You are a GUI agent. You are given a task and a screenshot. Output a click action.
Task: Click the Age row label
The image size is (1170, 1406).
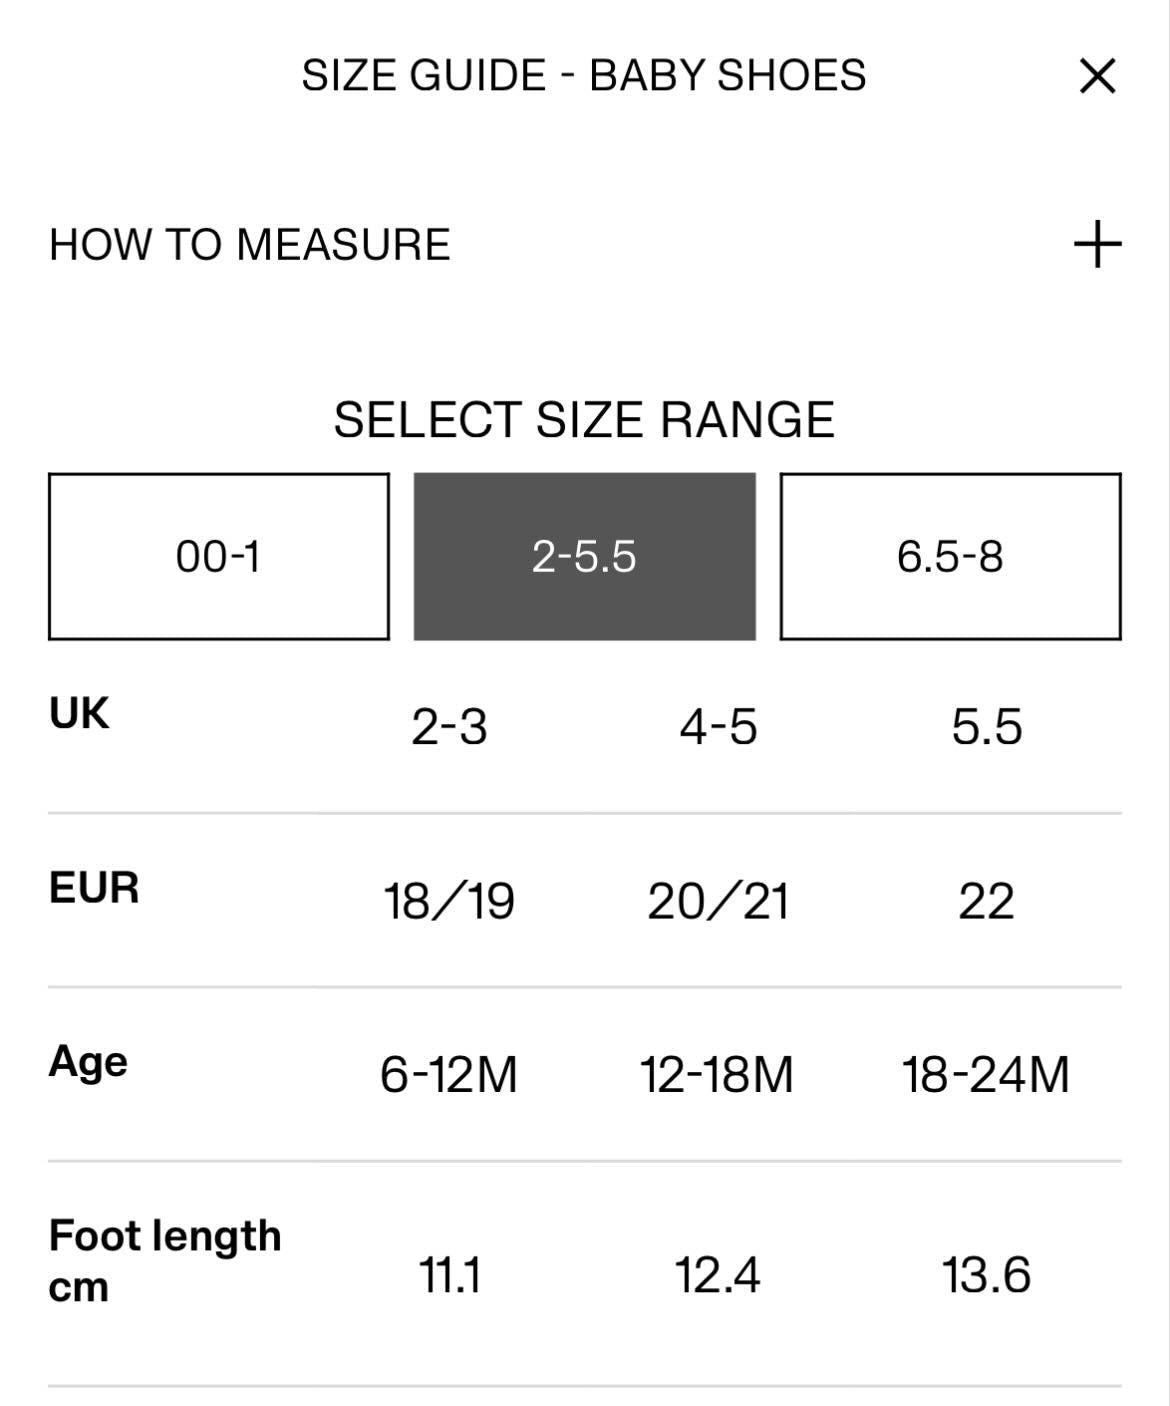[x=88, y=1062]
